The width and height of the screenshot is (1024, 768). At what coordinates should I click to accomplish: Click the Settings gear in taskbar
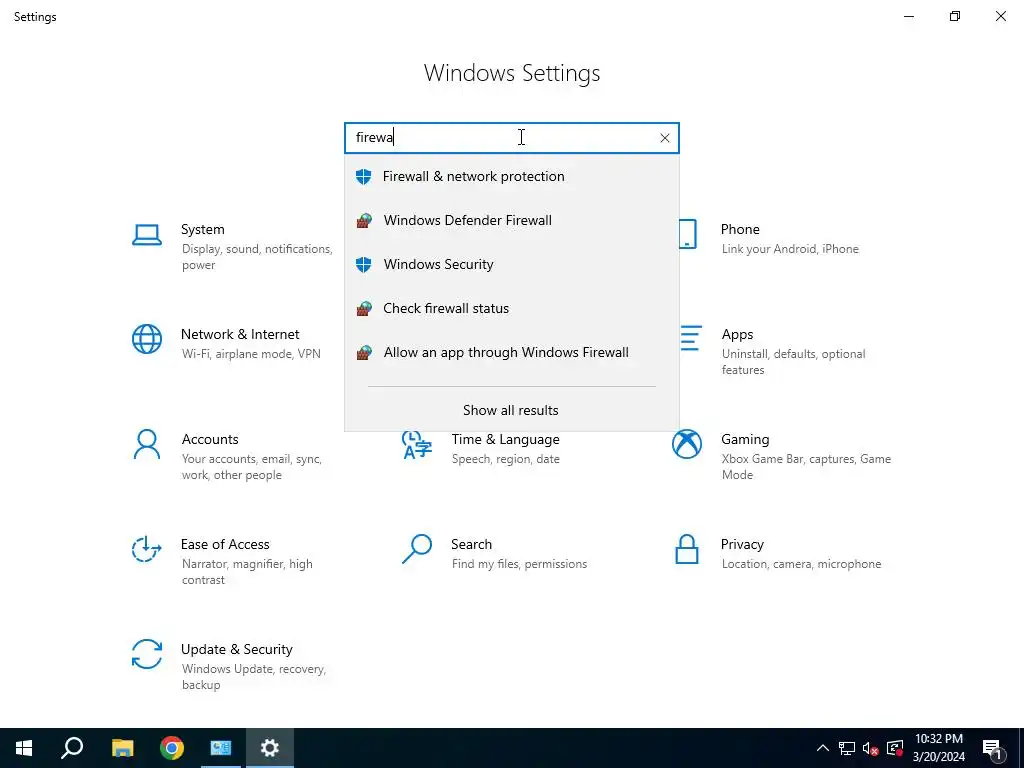(x=270, y=748)
